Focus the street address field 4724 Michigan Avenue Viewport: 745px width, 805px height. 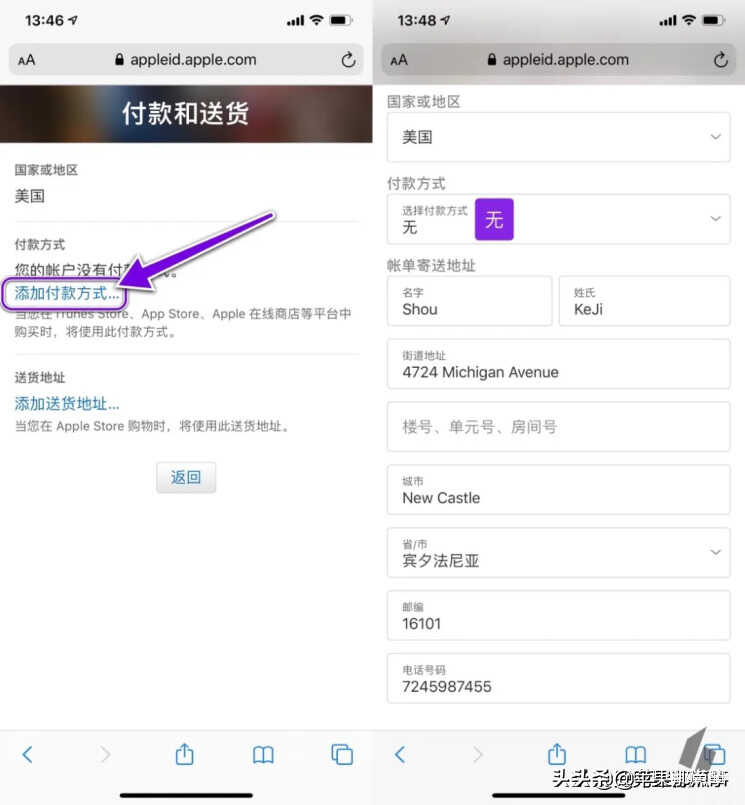pyautogui.click(x=558, y=364)
